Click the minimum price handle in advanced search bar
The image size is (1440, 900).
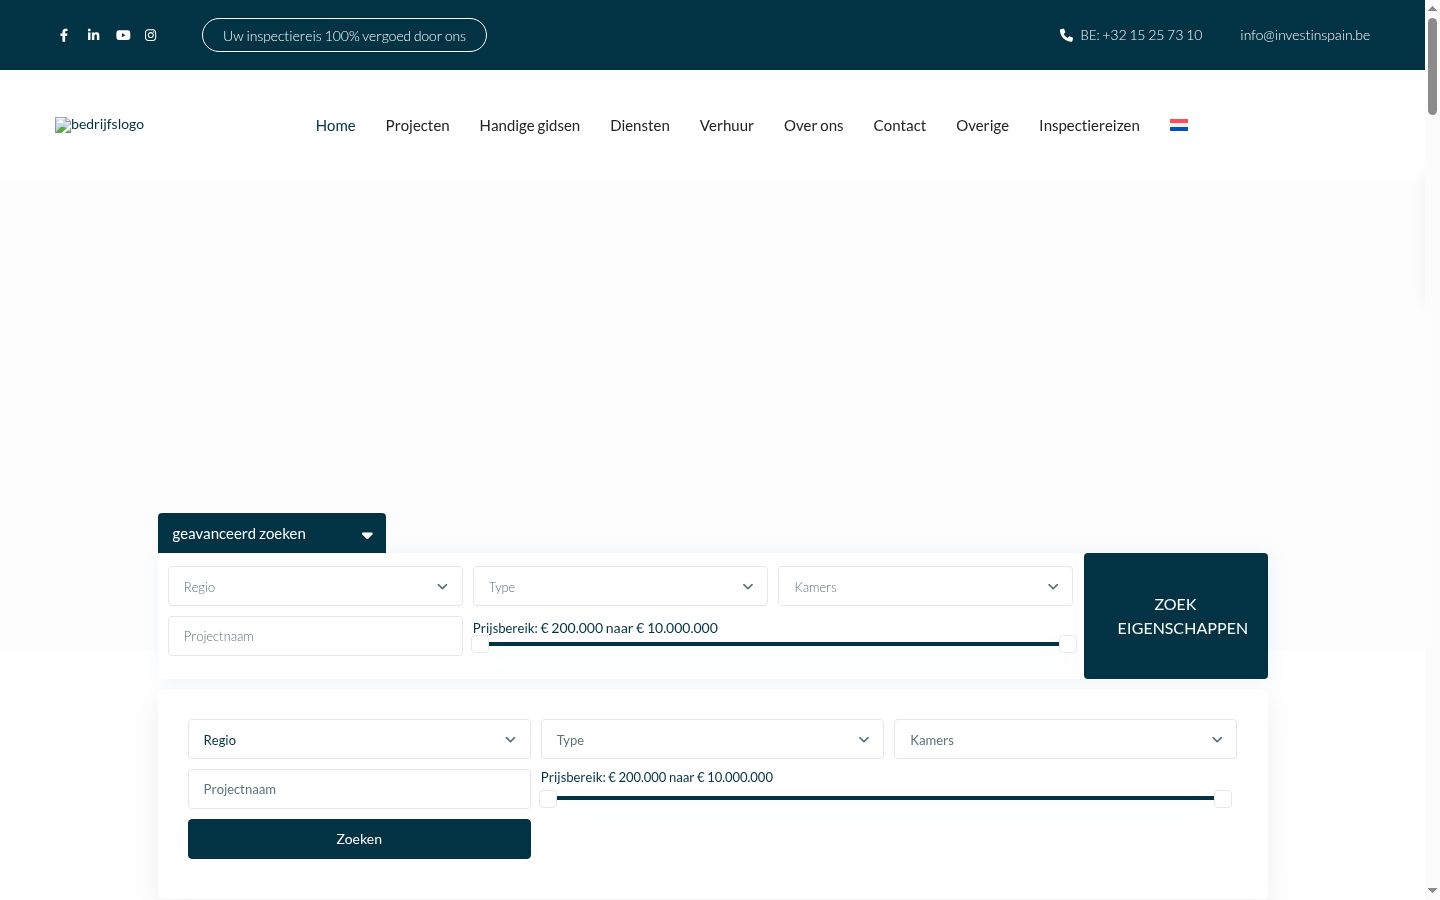481,644
